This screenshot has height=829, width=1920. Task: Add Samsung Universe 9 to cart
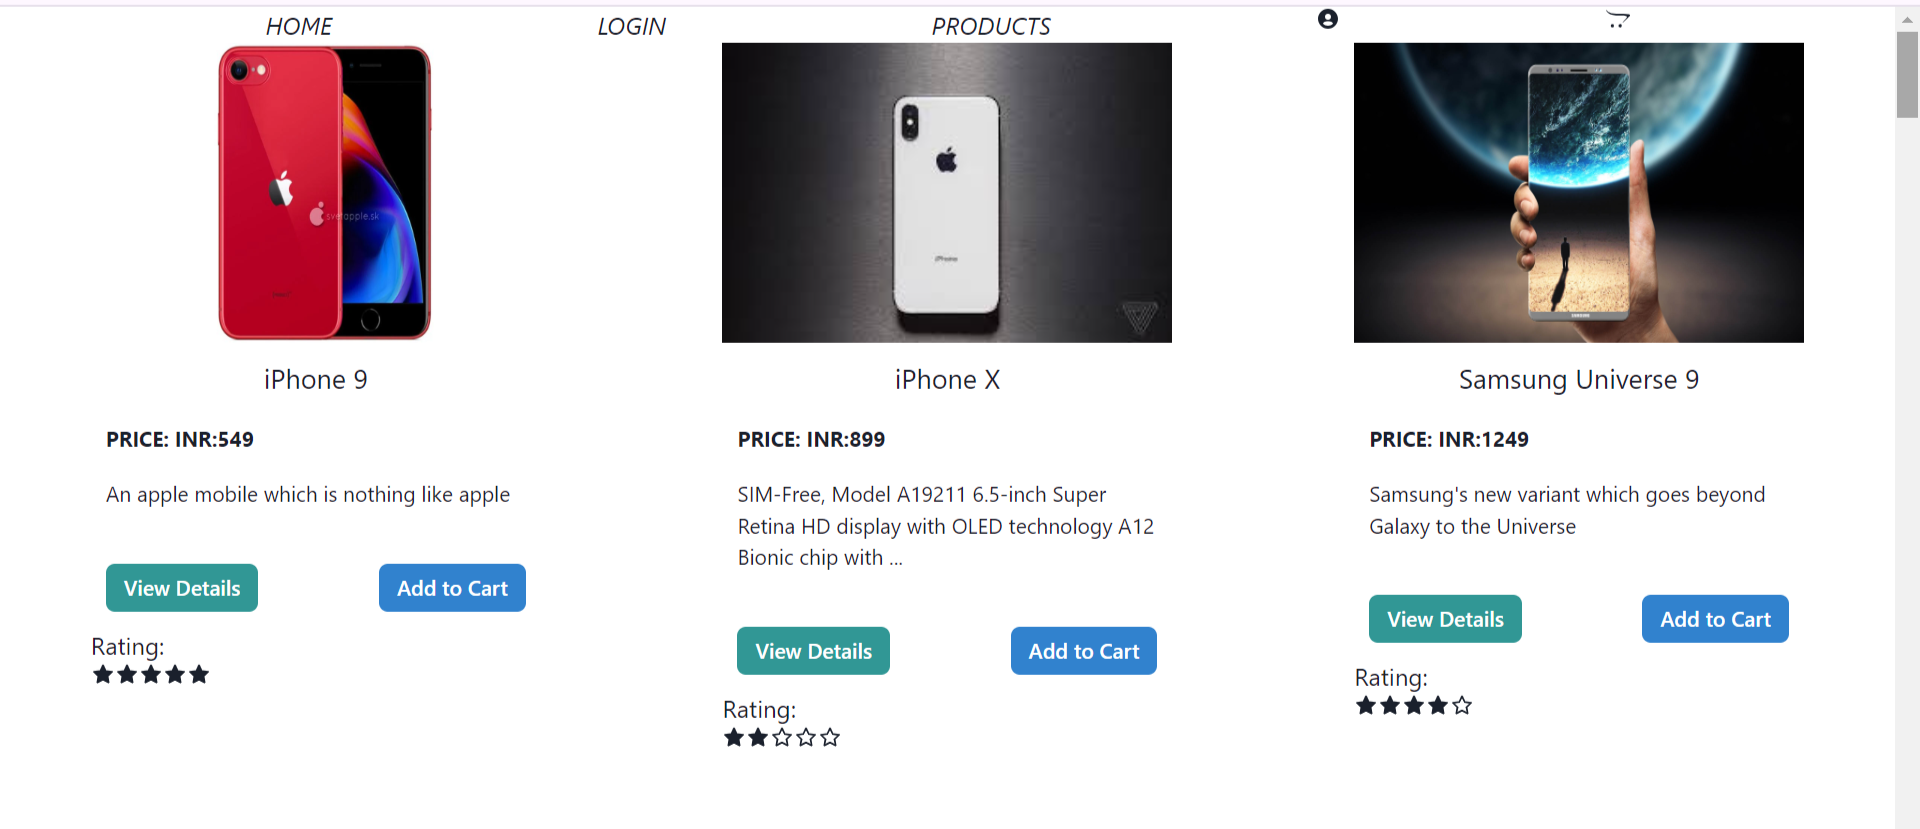click(x=1715, y=619)
